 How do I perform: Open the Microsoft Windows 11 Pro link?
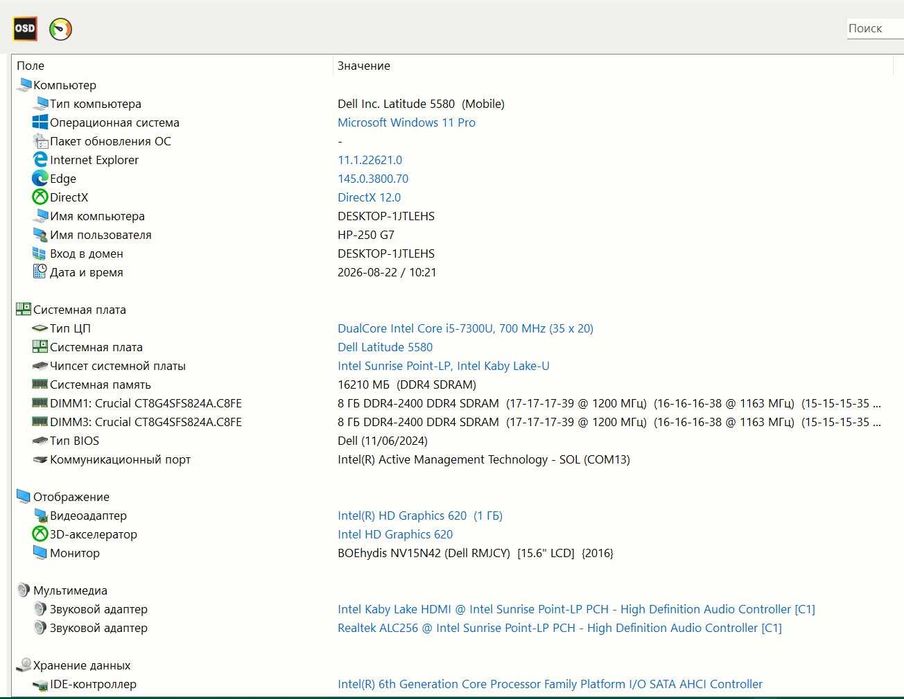pos(406,122)
